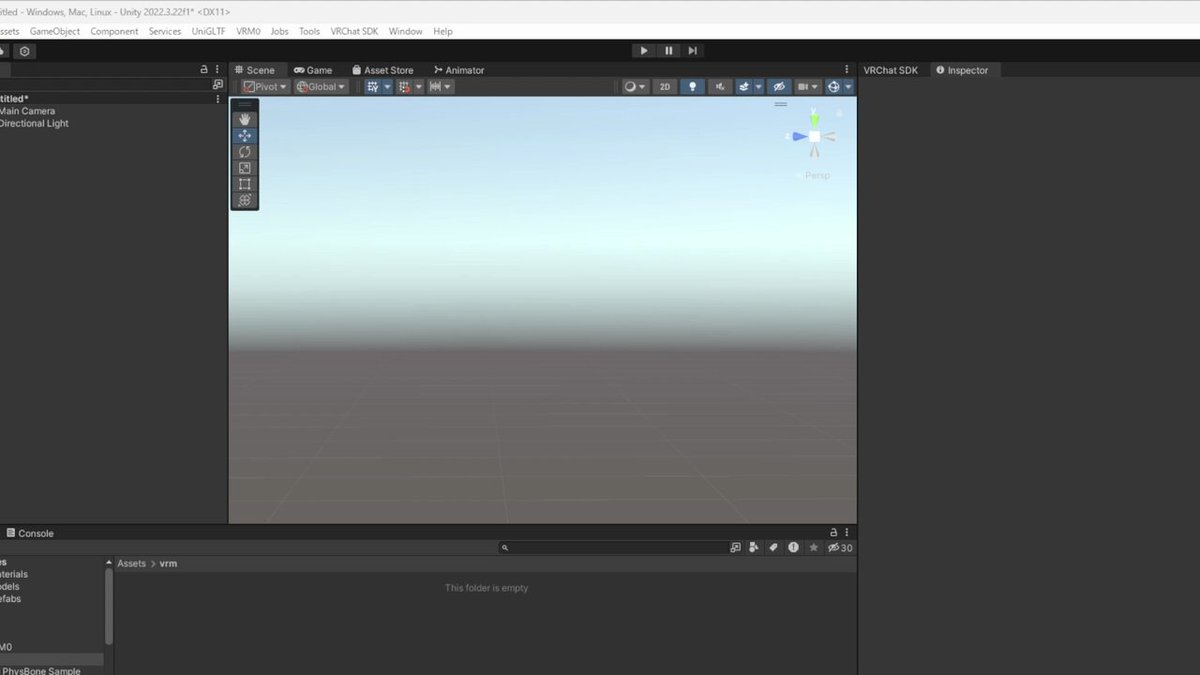
Task: Click the Pause button
Action: point(669,50)
